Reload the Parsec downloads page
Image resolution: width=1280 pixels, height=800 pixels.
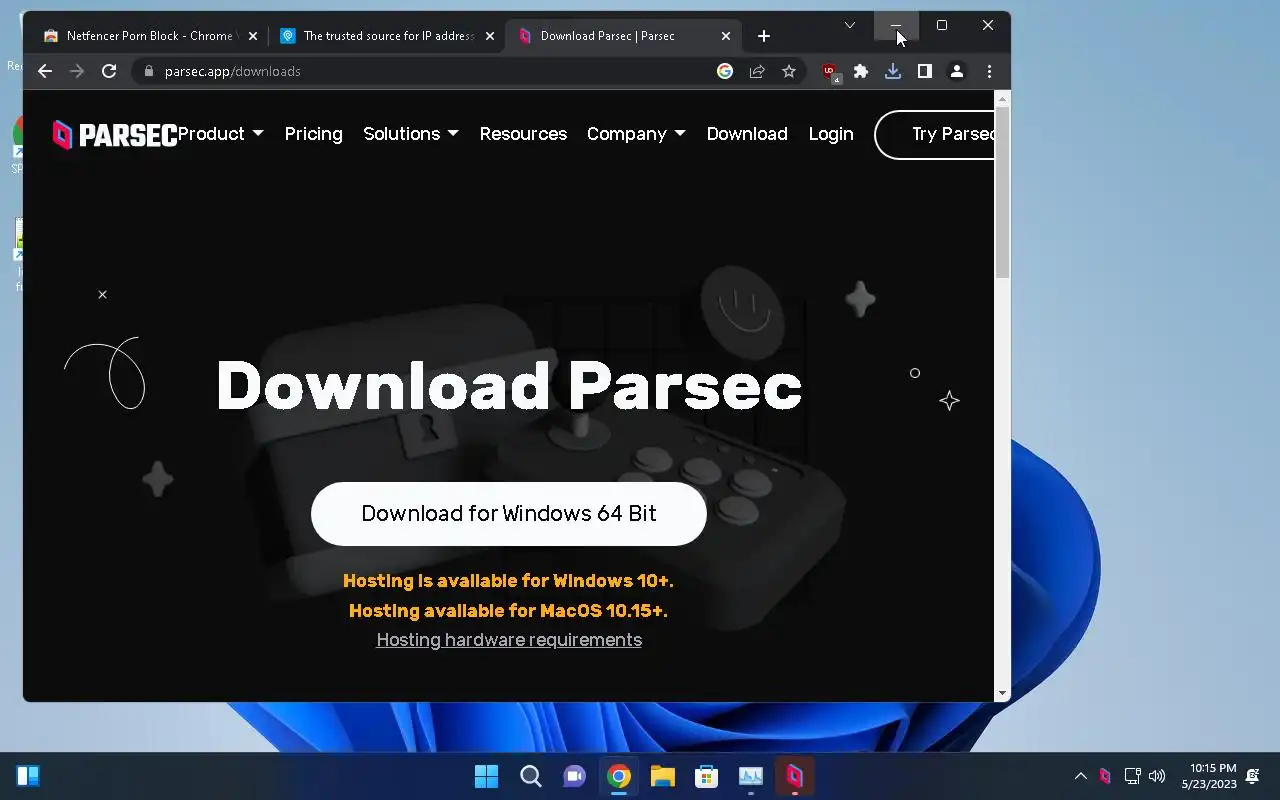tap(109, 71)
